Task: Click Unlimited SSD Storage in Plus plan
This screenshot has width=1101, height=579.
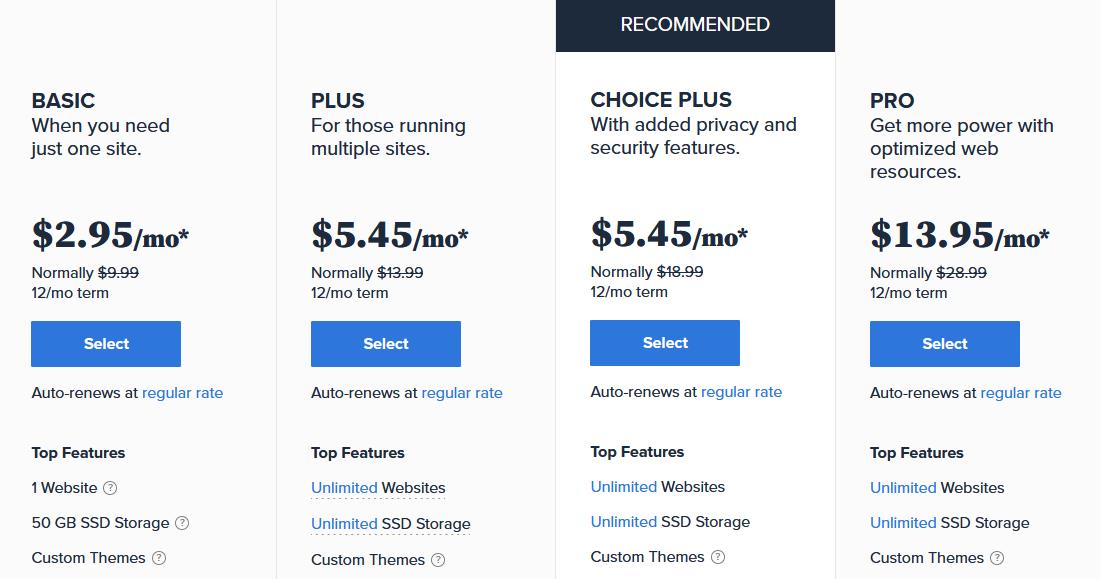Action: click(x=390, y=524)
